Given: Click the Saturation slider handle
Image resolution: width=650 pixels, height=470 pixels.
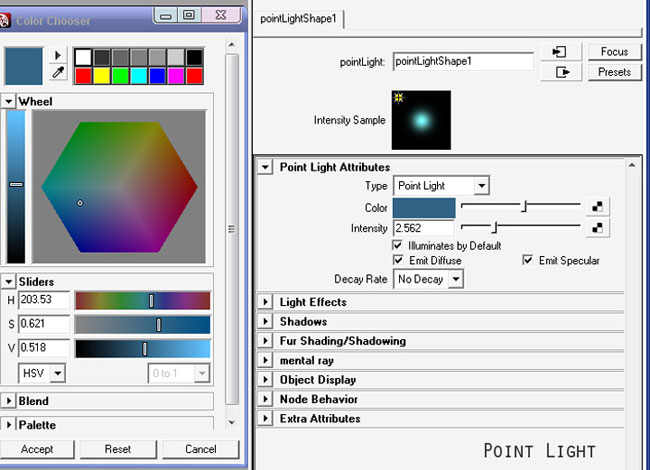Looking at the screenshot, I should (158, 325).
